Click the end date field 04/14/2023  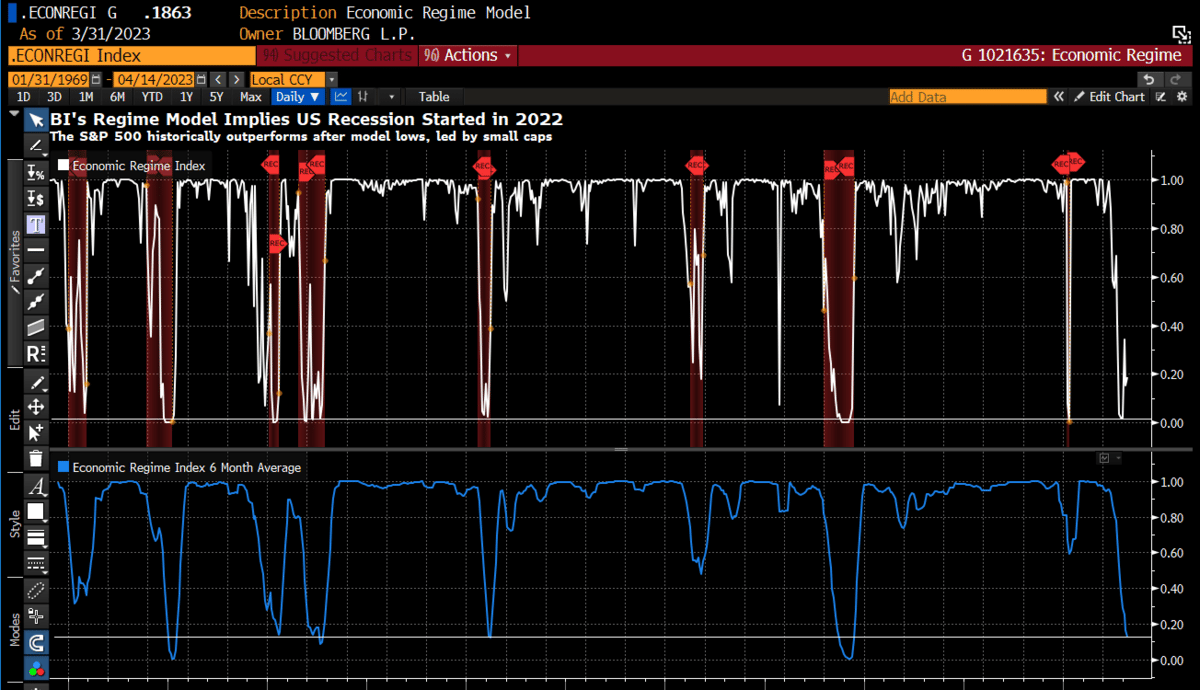click(153, 79)
